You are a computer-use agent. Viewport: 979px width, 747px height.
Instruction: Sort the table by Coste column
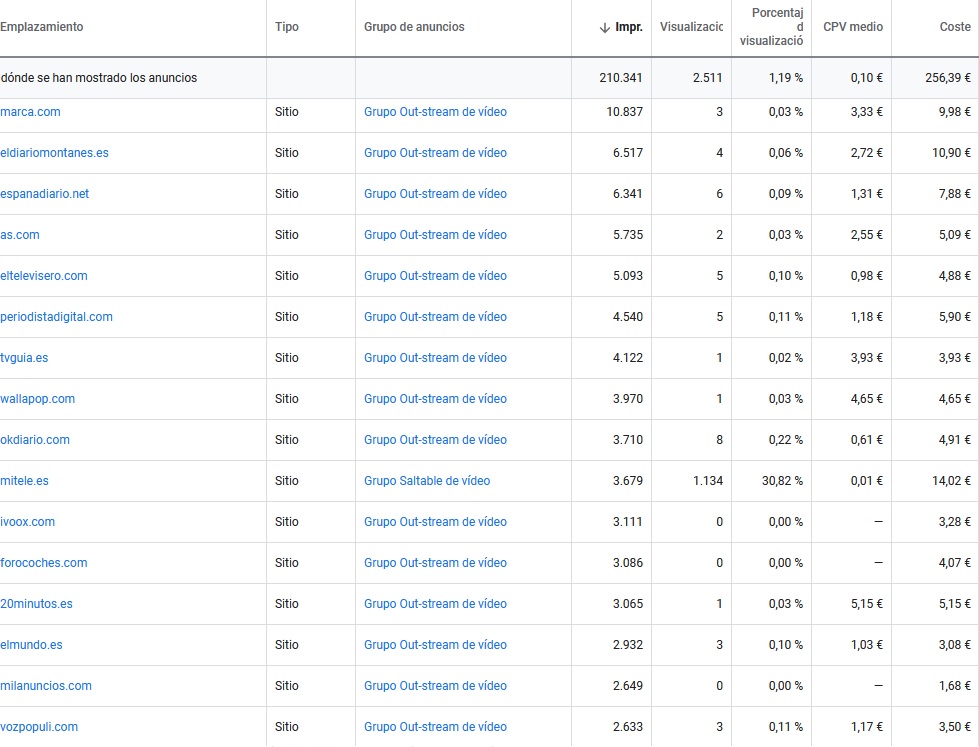(954, 27)
